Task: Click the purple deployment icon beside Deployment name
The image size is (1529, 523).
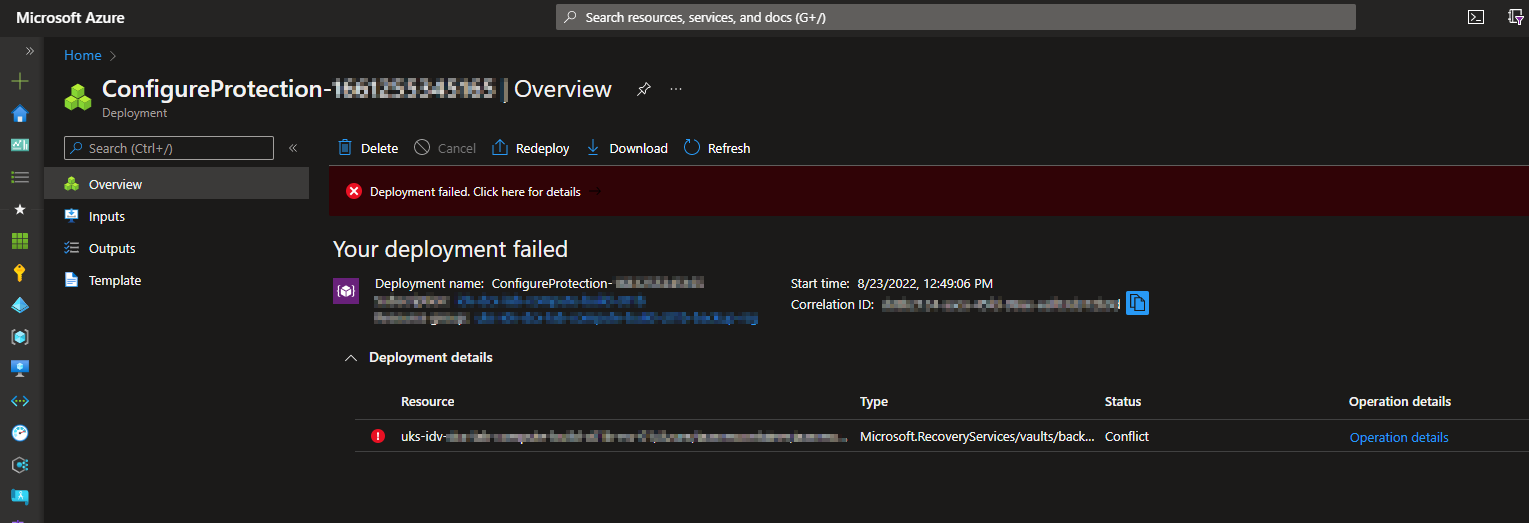Action: (345, 291)
